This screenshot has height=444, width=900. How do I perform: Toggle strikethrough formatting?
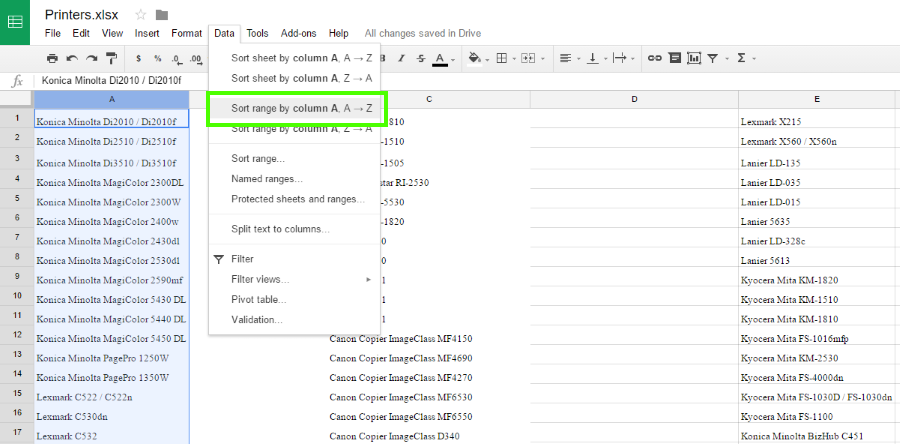click(x=421, y=58)
